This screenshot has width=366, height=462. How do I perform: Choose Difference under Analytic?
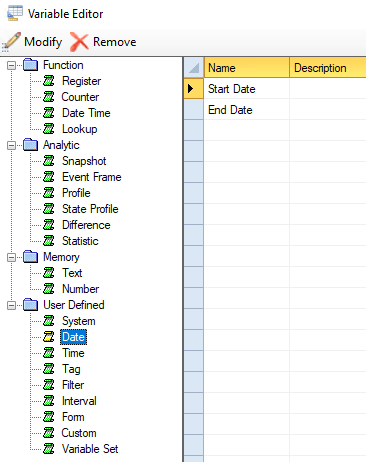click(x=86, y=225)
